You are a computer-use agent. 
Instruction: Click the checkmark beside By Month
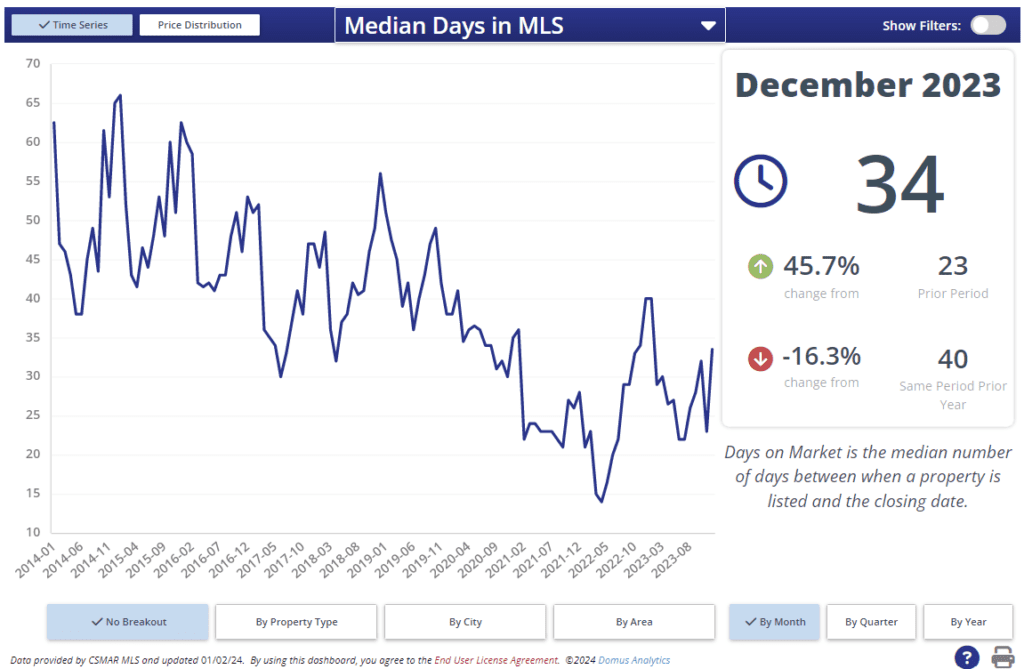coord(751,621)
